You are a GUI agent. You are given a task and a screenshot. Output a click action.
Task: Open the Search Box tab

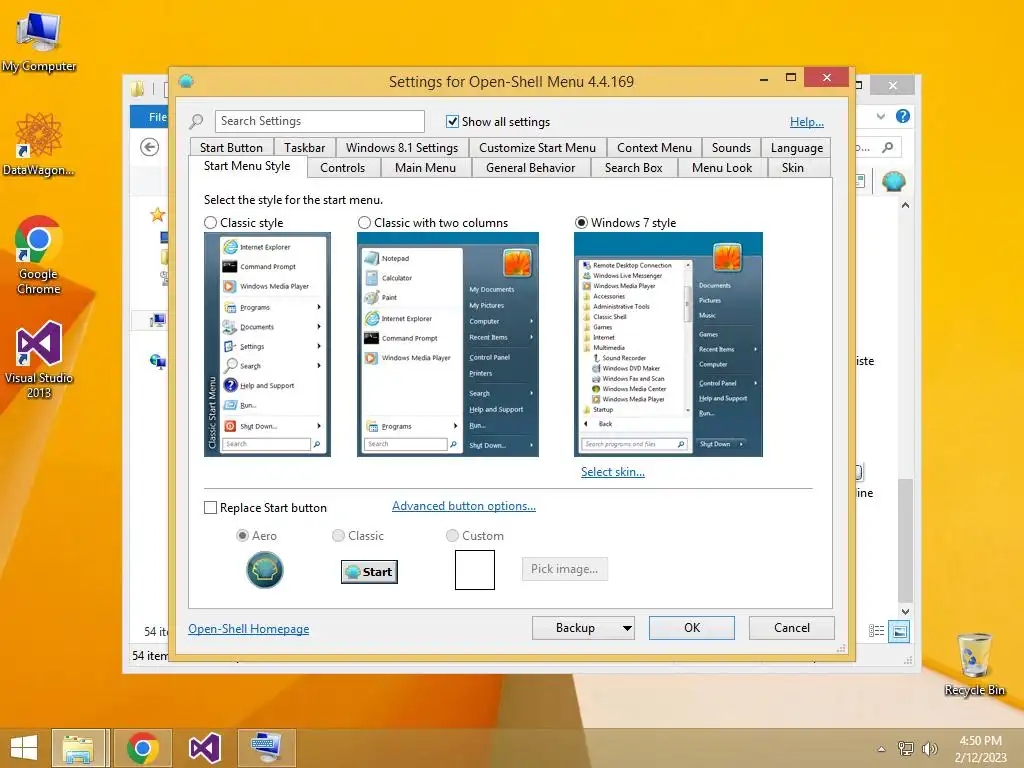click(x=633, y=168)
